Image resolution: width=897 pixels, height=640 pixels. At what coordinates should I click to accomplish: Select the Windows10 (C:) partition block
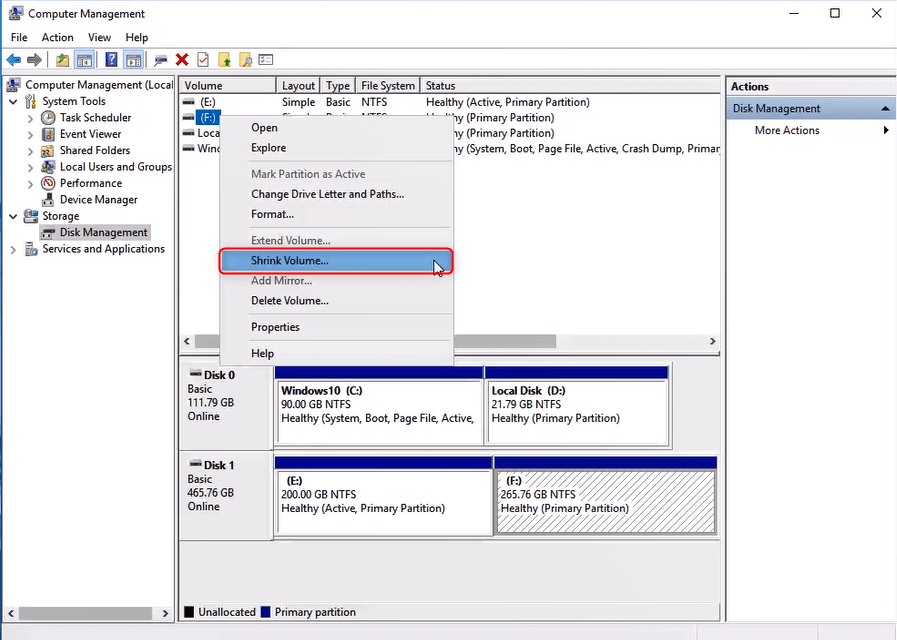point(379,406)
